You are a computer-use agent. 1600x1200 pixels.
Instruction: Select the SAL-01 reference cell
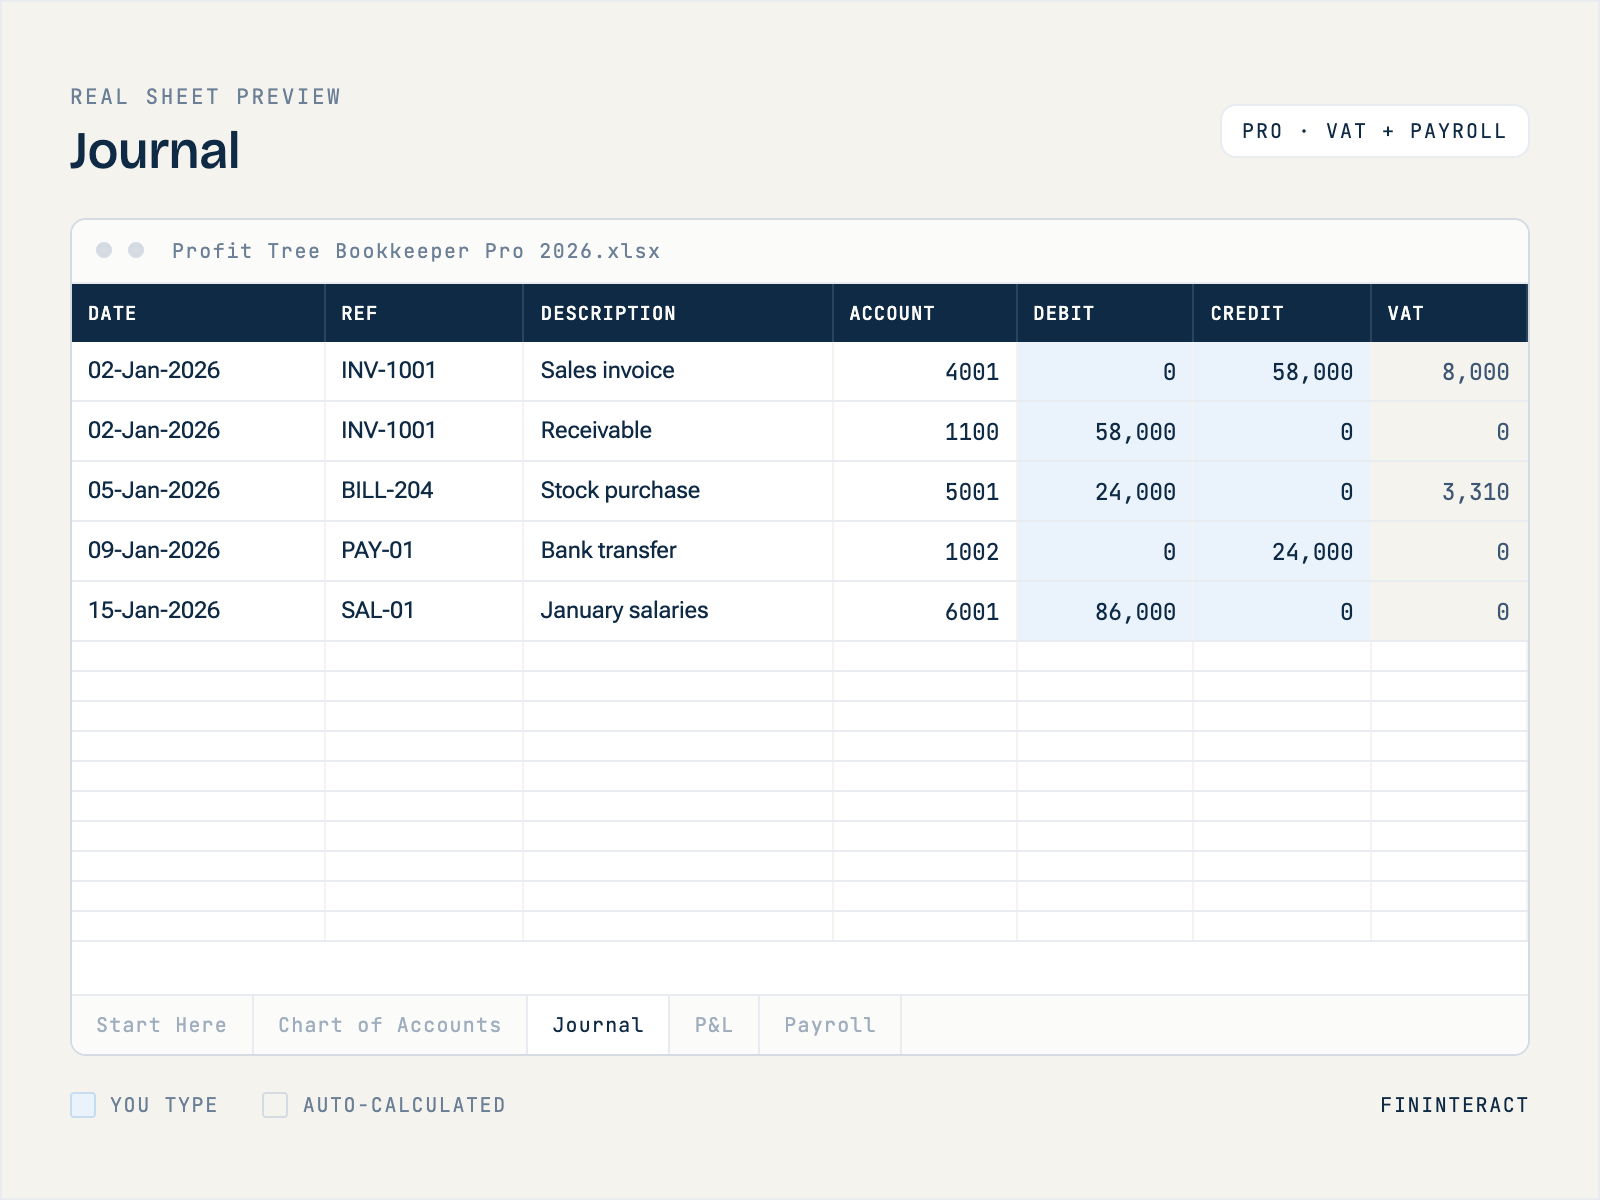coord(424,611)
